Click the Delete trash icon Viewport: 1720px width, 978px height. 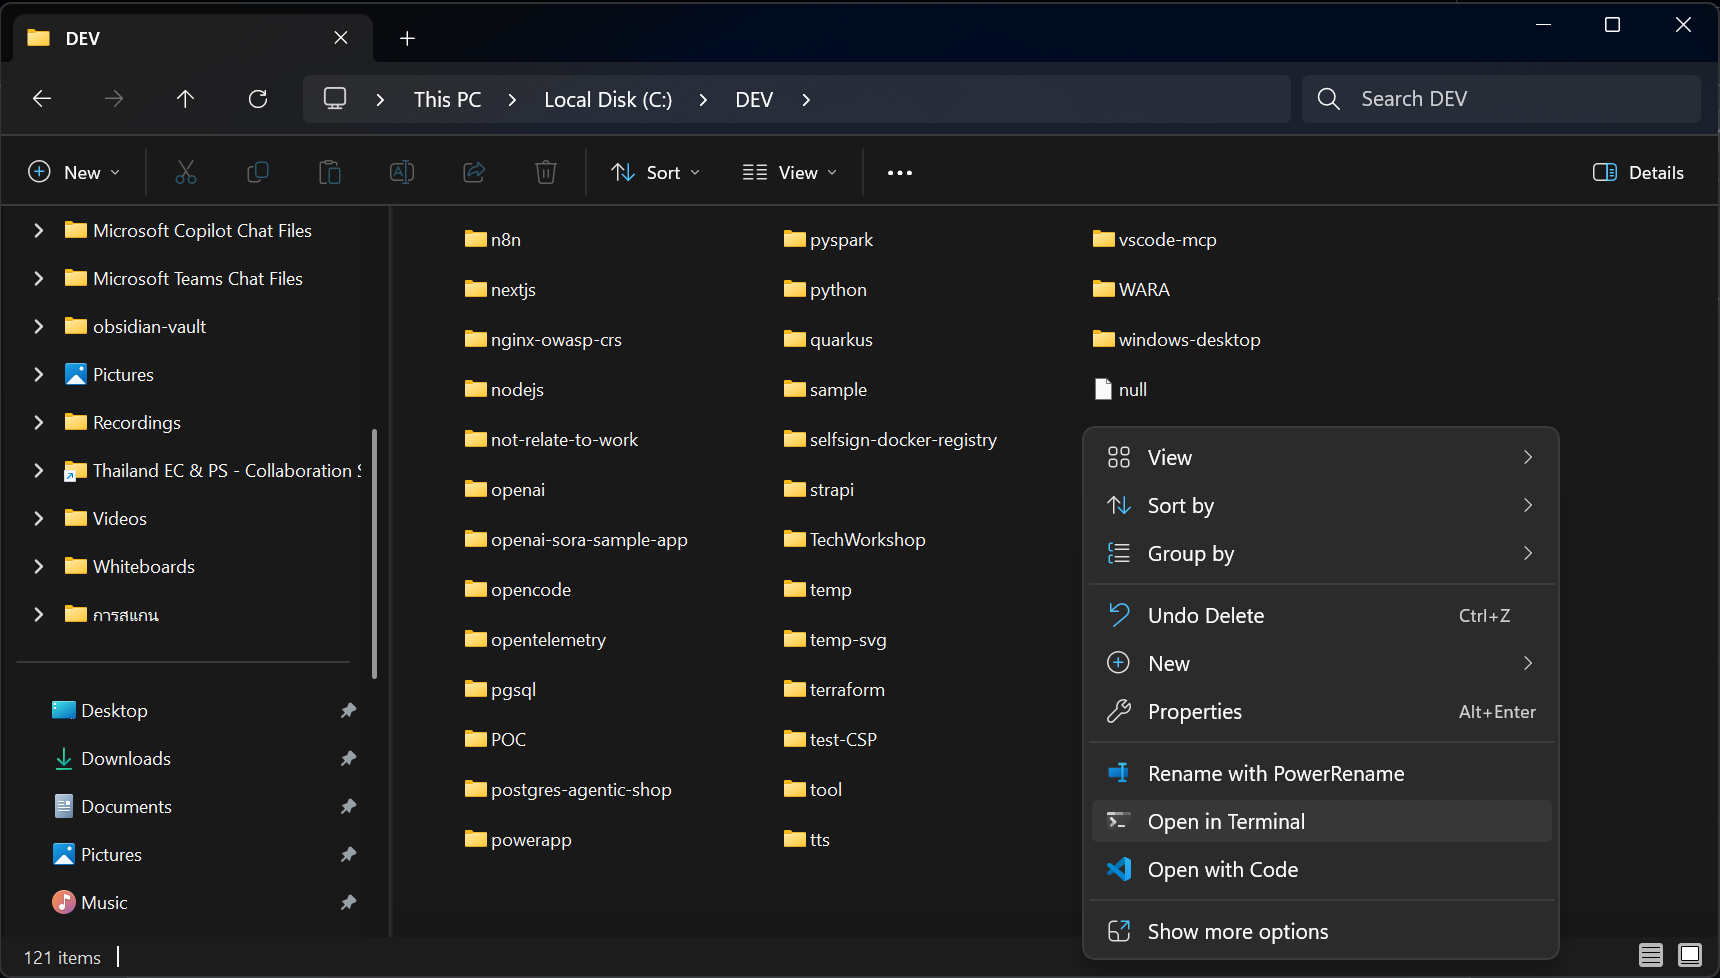pos(546,172)
